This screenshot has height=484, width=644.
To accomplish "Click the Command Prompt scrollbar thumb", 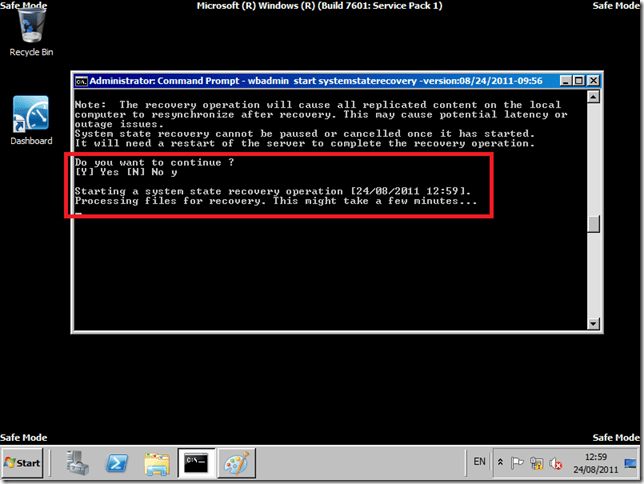I will (x=593, y=224).
